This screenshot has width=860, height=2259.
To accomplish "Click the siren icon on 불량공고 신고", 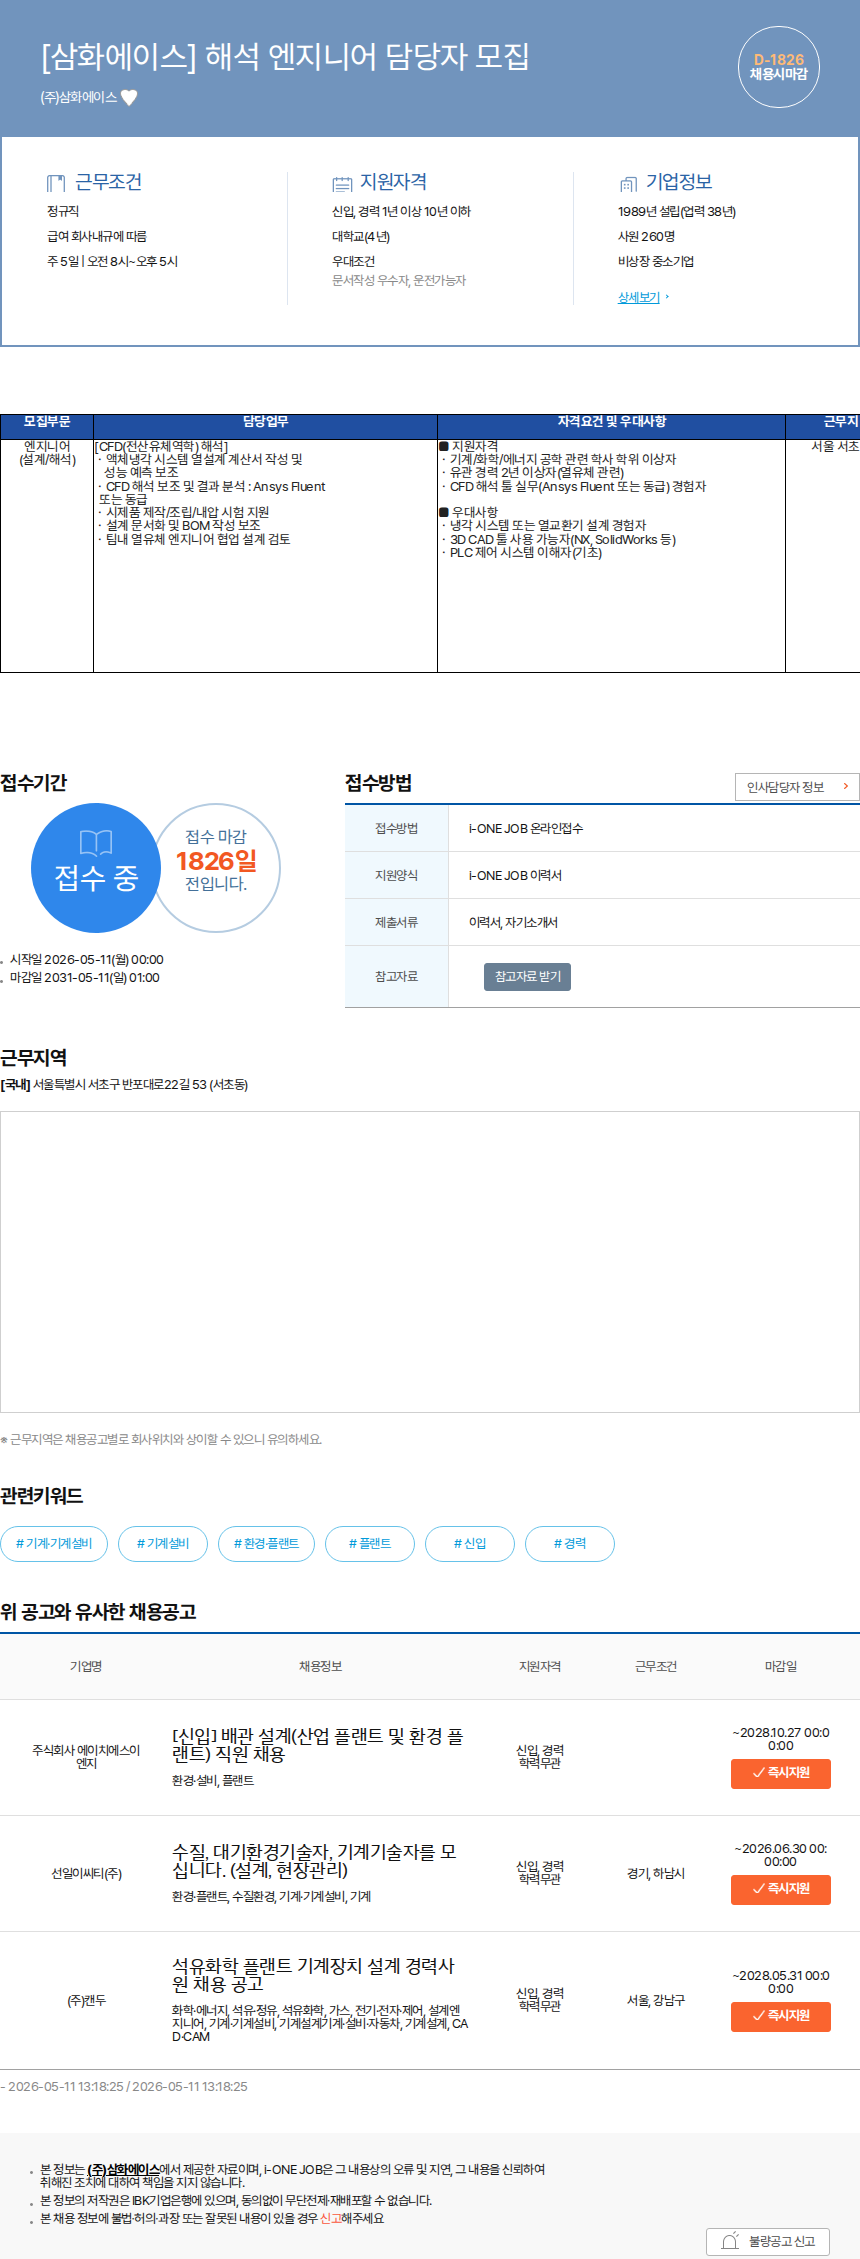I will [x=731, y=2240].
